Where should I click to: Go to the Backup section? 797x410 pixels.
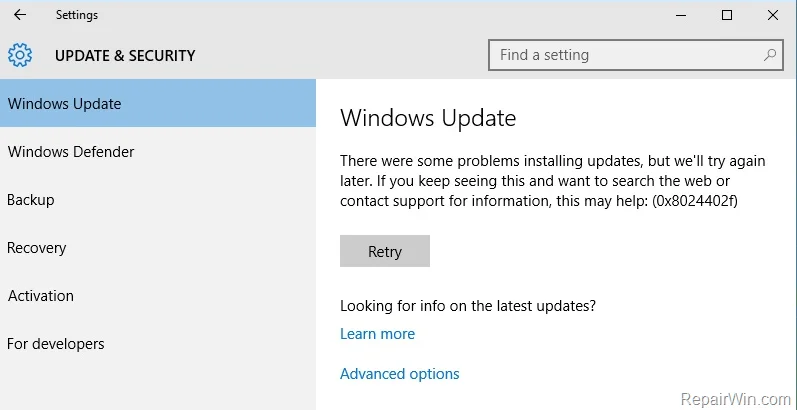point(31,200)
